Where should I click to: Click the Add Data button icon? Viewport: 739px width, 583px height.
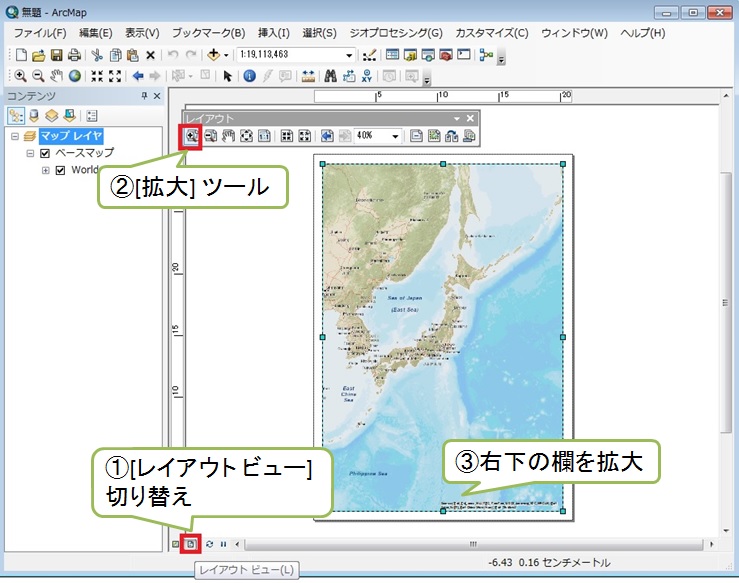(x=214, y=54)
